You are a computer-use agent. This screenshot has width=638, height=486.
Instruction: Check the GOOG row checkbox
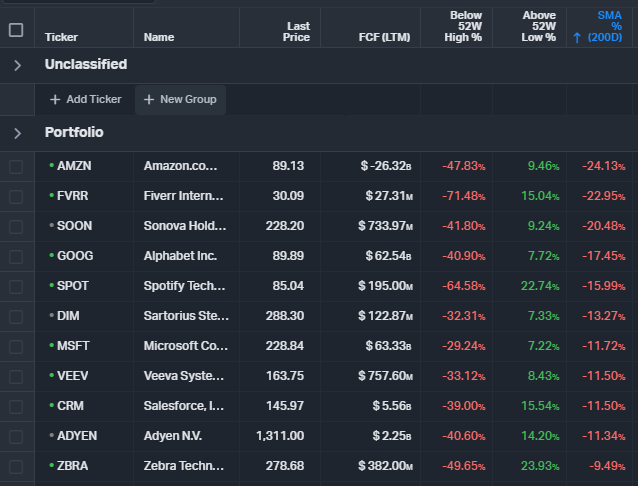point(16,256)
